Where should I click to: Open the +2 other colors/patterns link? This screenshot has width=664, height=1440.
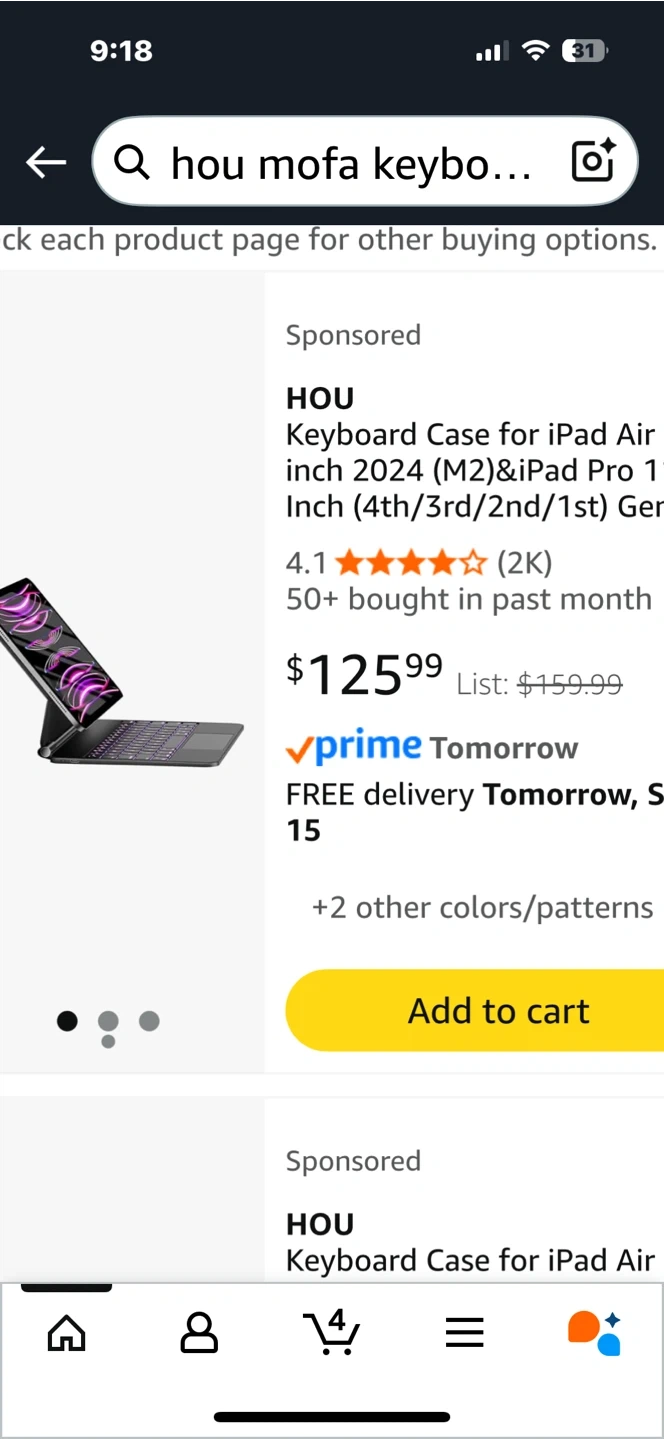(x=482, y=907)
